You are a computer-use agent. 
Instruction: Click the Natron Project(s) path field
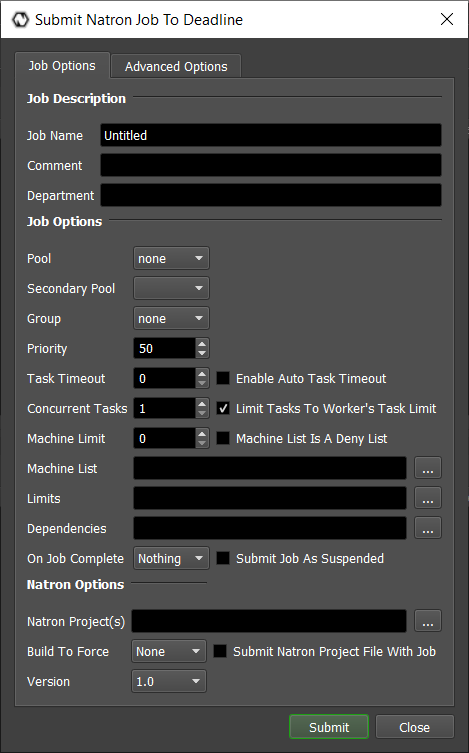269,621
